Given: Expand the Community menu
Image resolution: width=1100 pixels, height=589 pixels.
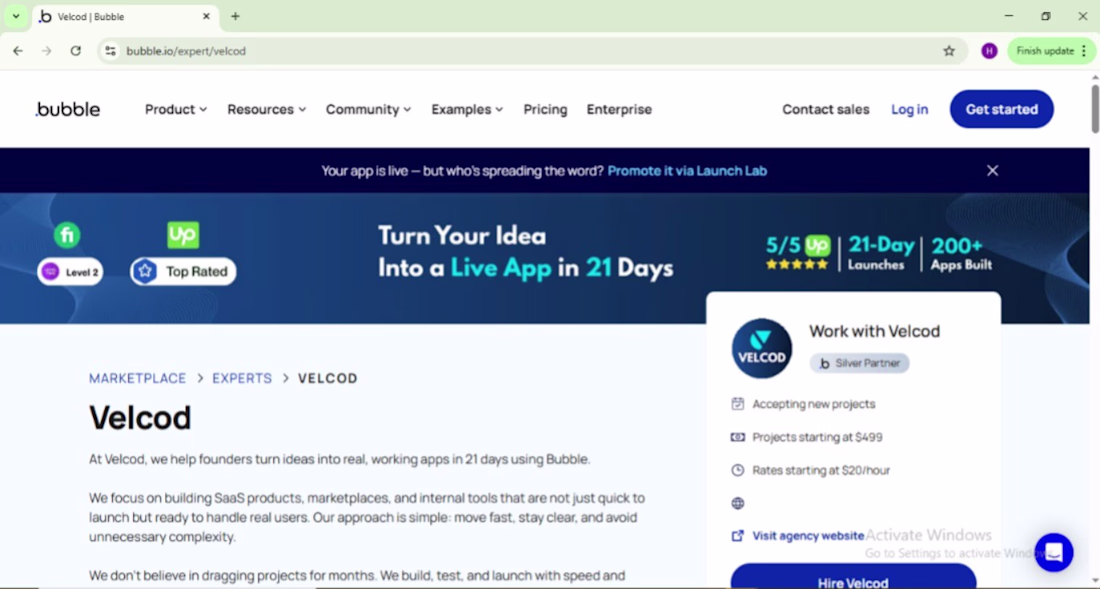Looking at the screenshot, I should tap(368, 109).
